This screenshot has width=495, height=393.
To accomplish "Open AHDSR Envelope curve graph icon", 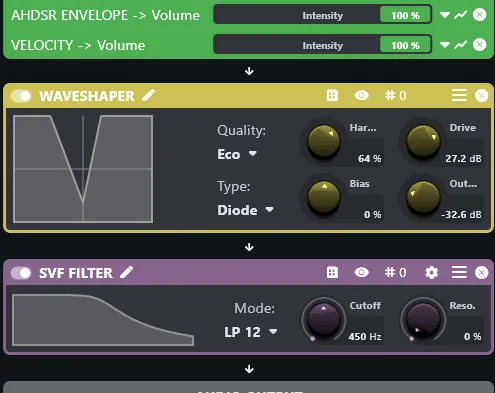I will click(460, 15).
